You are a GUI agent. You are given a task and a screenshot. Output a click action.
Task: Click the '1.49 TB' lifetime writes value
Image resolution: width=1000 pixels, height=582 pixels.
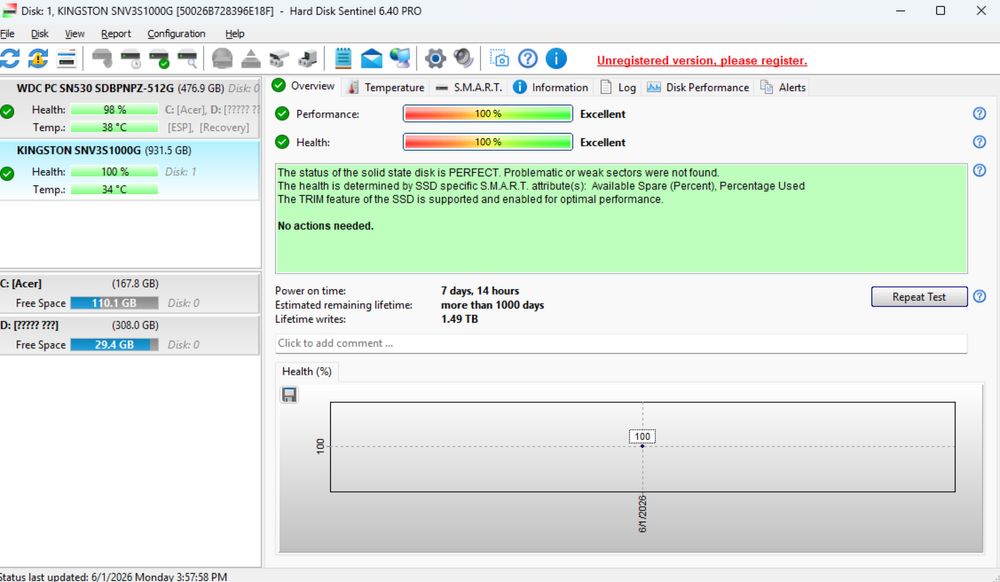(x=459, y=319)
